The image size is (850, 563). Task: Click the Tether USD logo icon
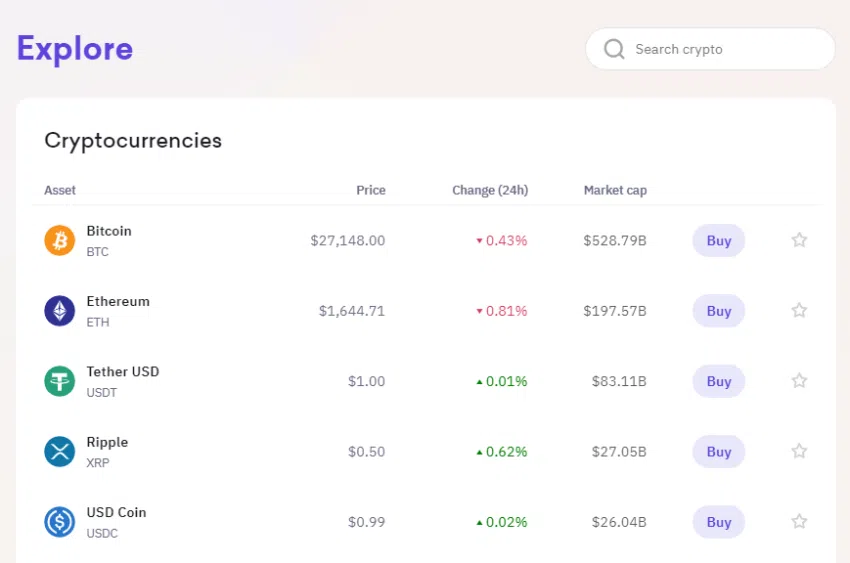point(60,381)
